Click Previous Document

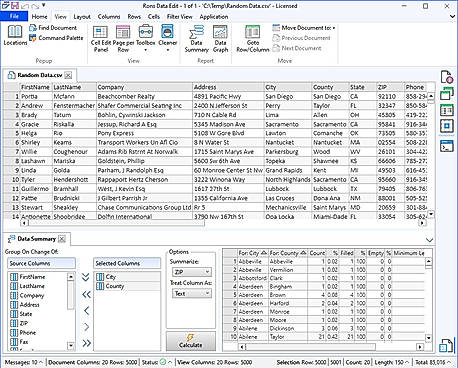point(302,38)
